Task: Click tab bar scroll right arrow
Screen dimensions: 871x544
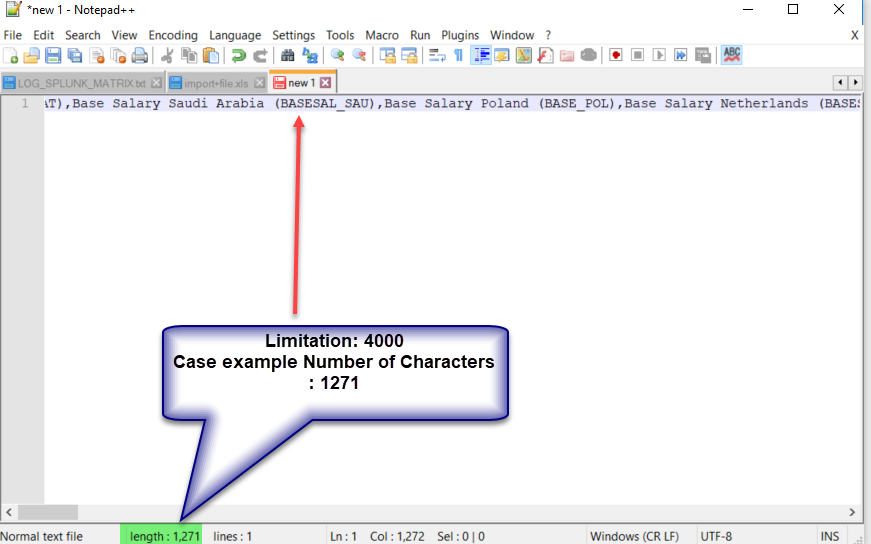Action: tap(855, 82)
